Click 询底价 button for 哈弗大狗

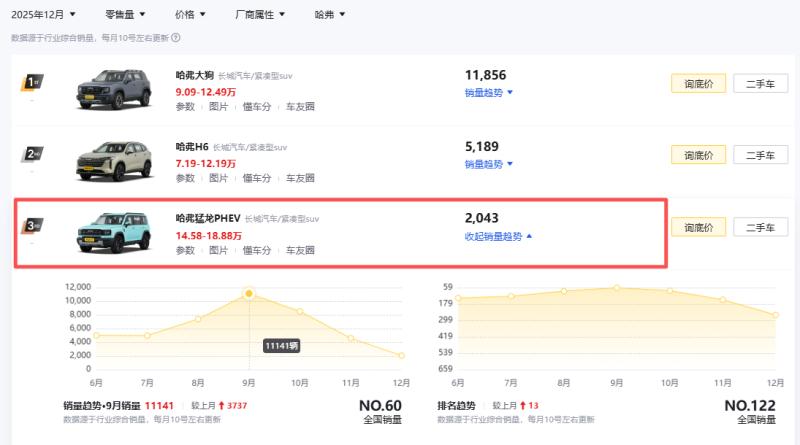[x=698, y=84]
